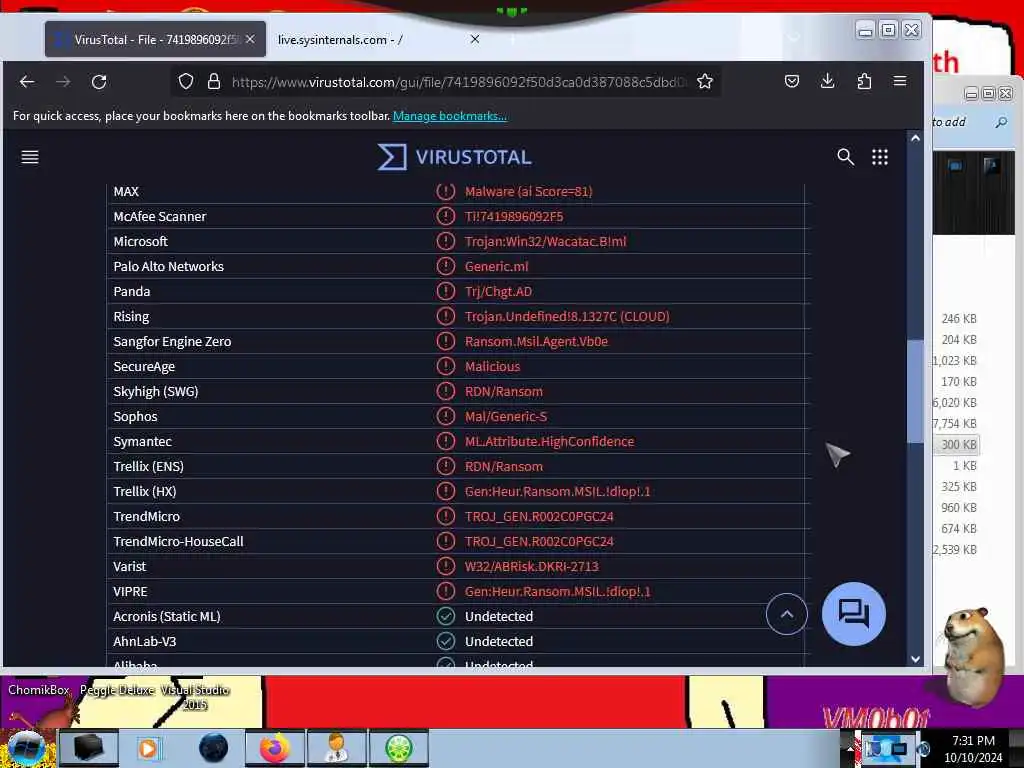The width and height of the screenshot is (1024, 768).
Task: Reload the VirusTotal page
Action: click(99, 82)
